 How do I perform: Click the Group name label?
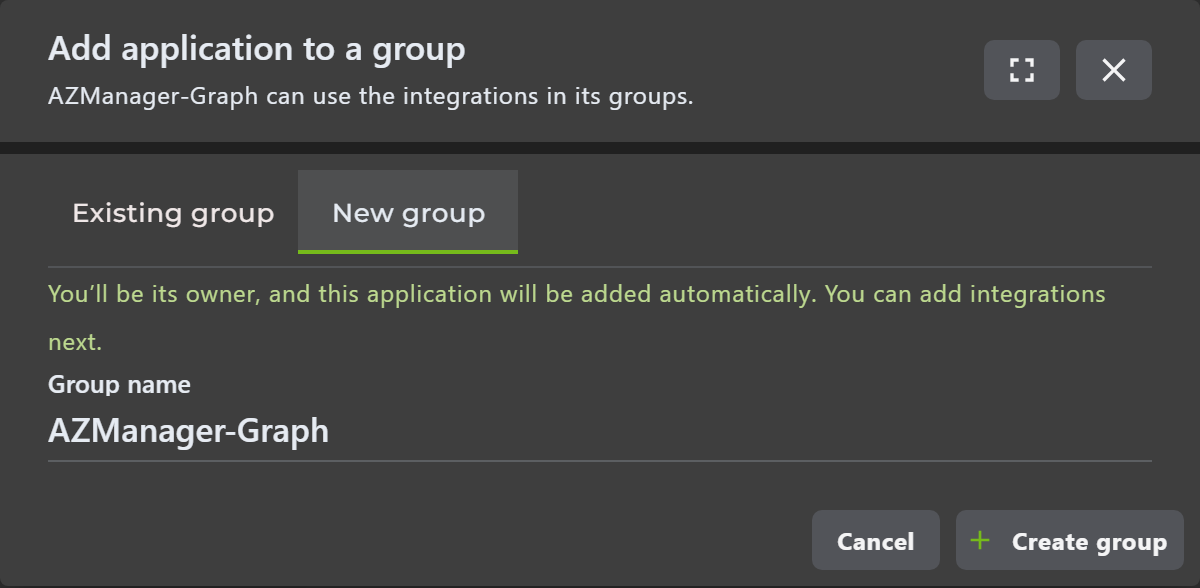point(119,384)
